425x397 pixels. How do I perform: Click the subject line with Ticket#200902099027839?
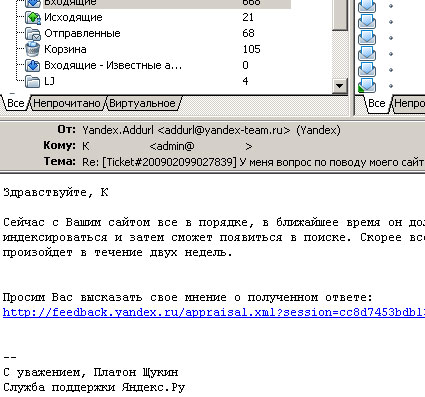[253, 162]
